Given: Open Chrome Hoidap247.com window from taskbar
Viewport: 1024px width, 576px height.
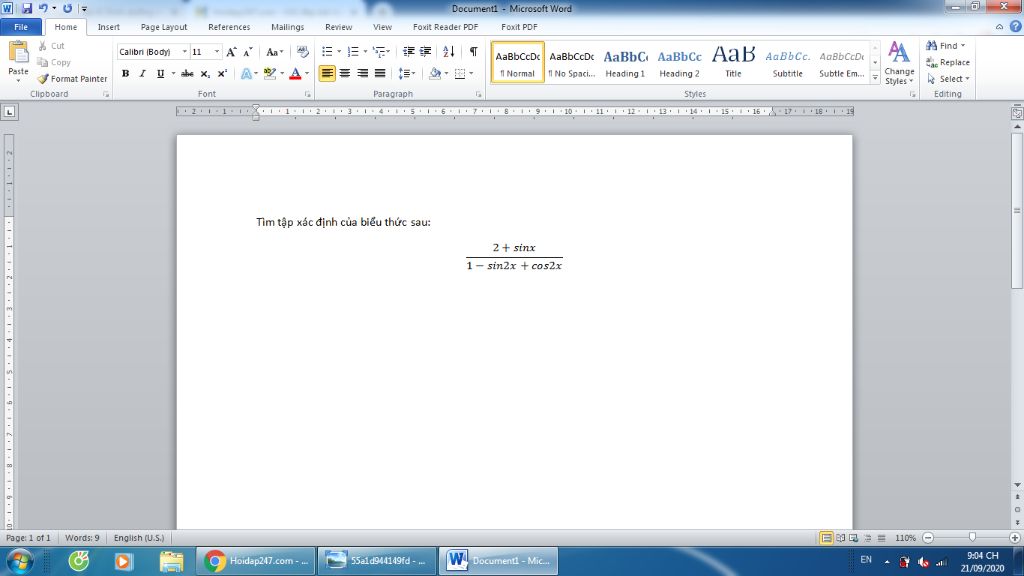Looking at the screenshot, I should click(x=256, y=561).
